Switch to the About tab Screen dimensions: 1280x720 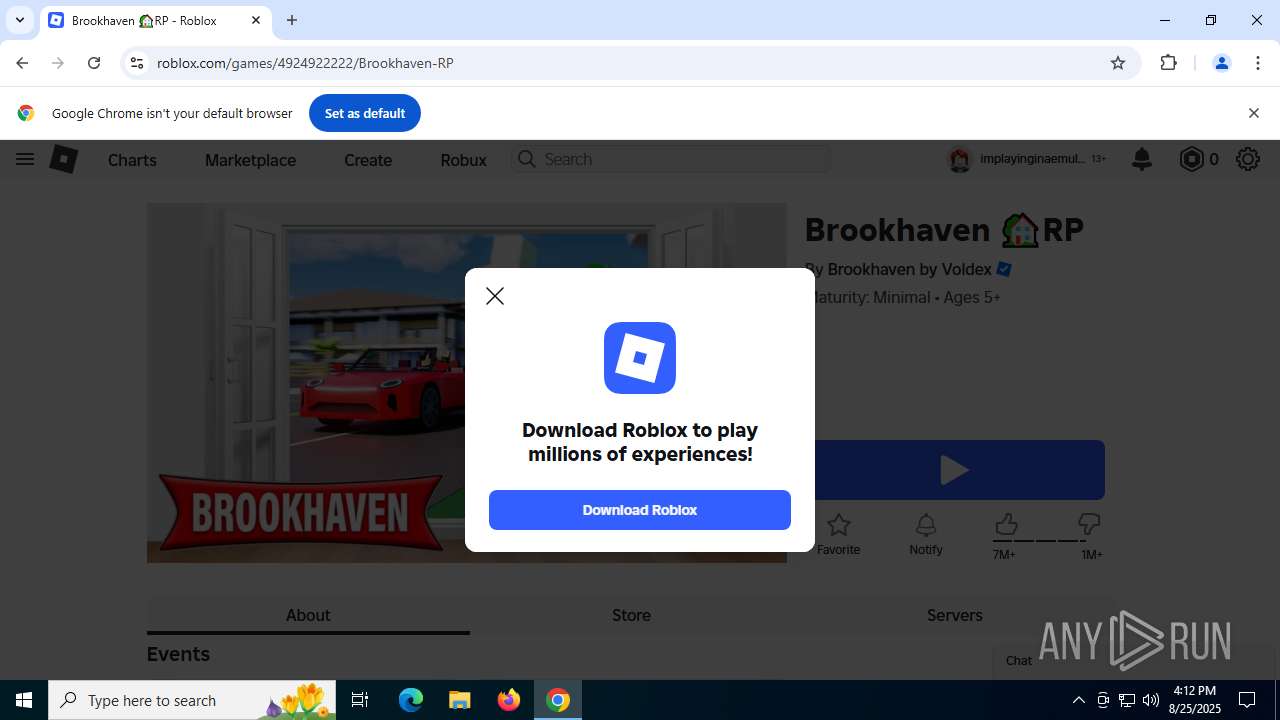(308, 615)
